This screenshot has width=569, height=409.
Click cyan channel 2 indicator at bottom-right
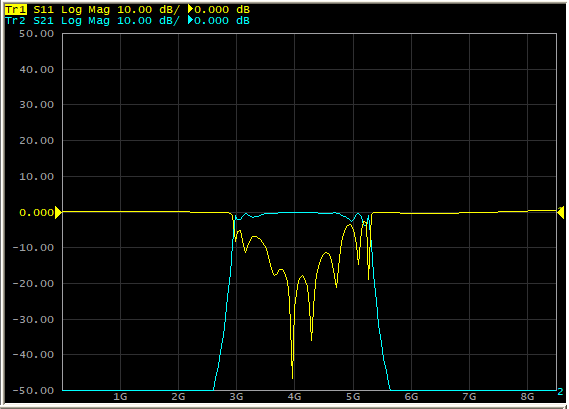pyautogui.click(x=560, y=392)
